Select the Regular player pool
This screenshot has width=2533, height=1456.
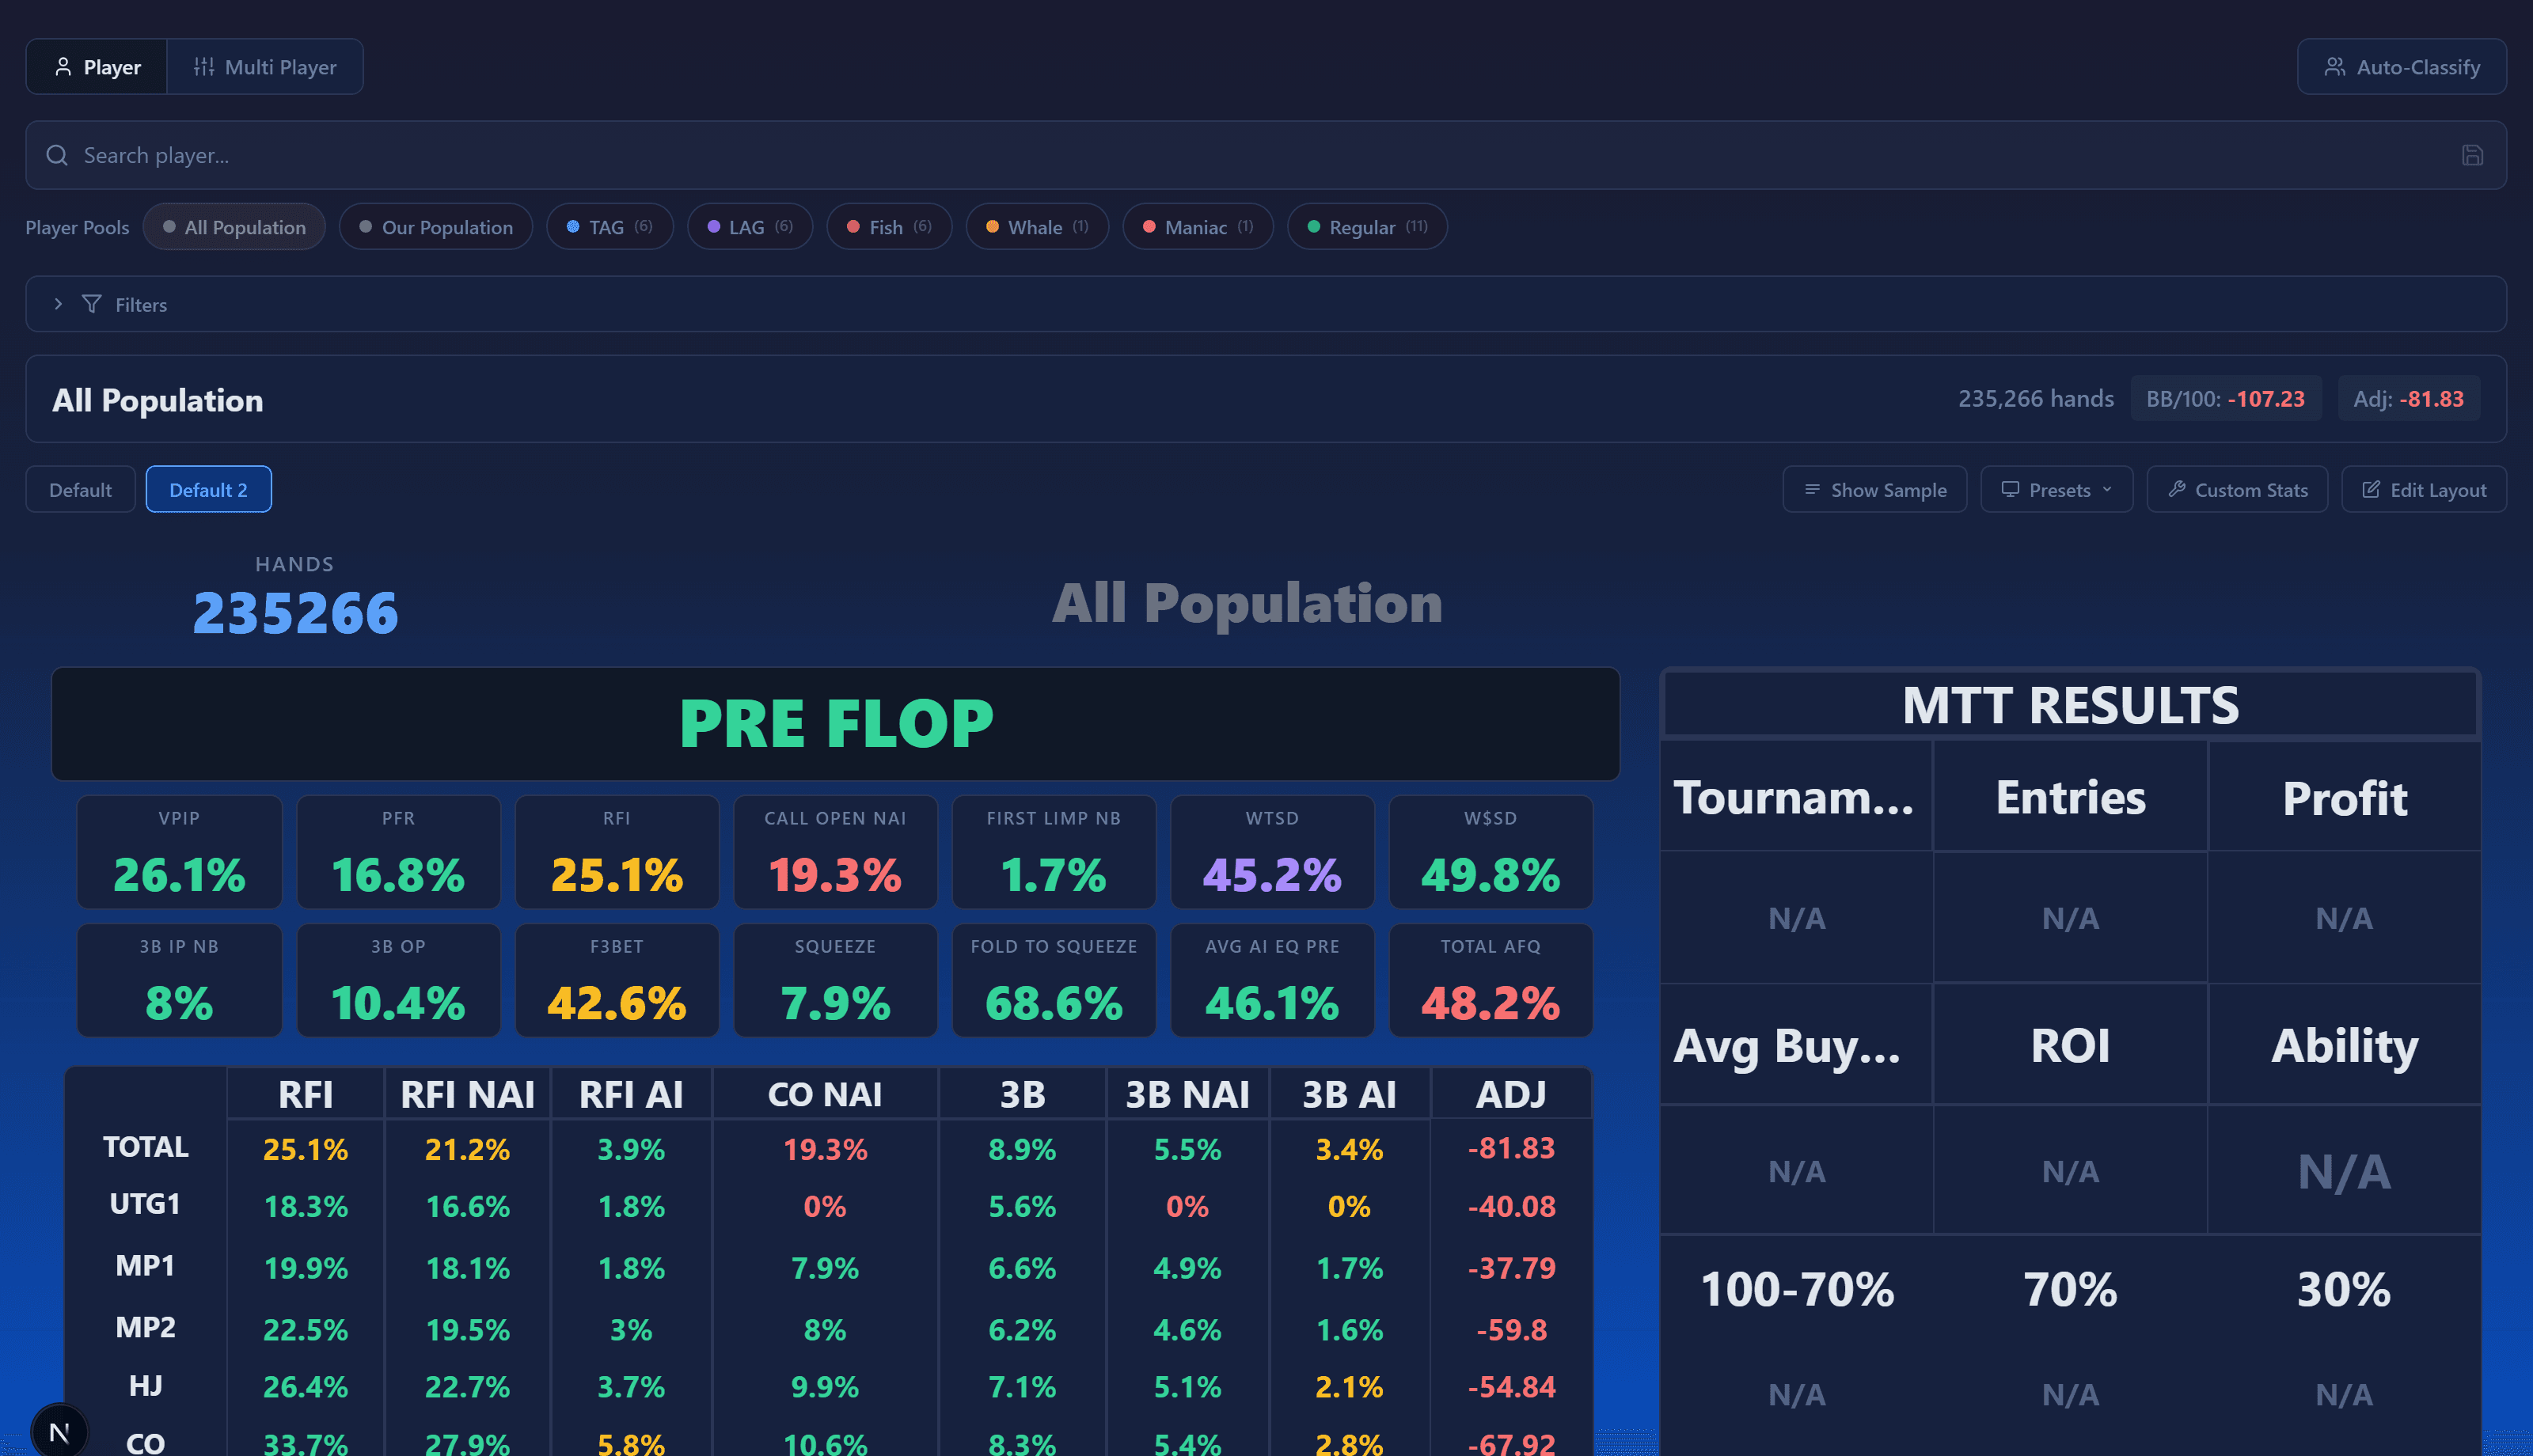click(x=1367, y=227)
